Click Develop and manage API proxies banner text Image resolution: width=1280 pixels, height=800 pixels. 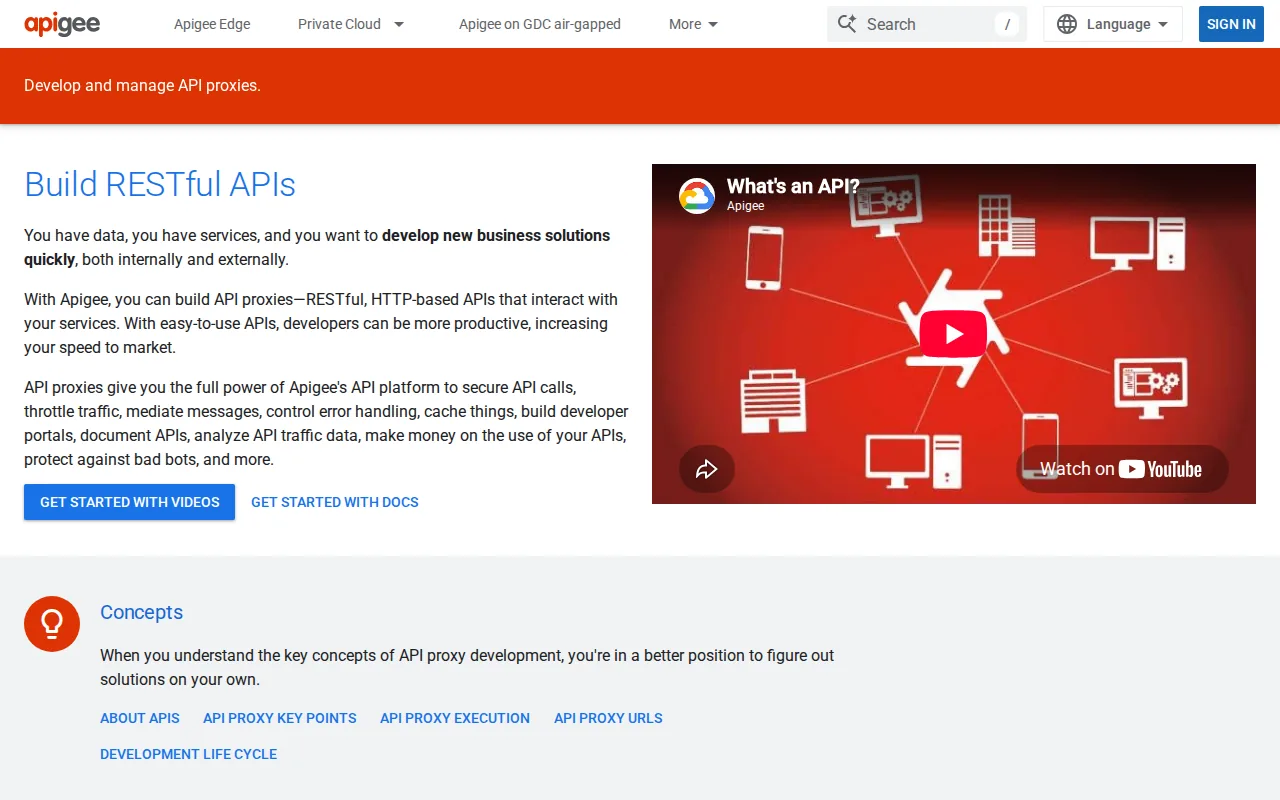click(142, 86)
